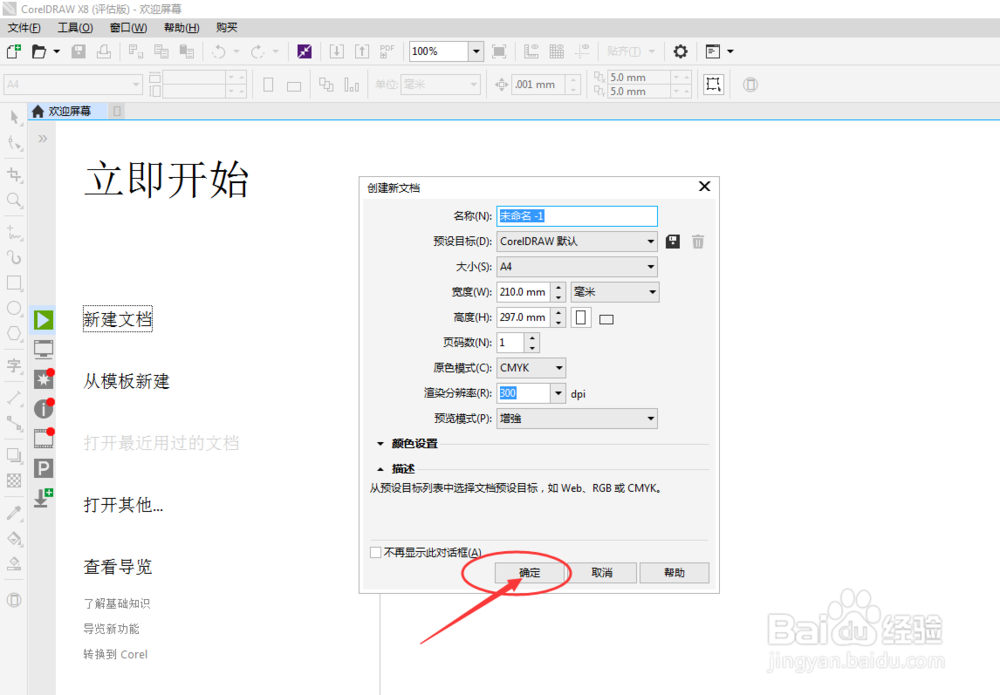Click the 宽度 210.0 mm field

point(524,292)
